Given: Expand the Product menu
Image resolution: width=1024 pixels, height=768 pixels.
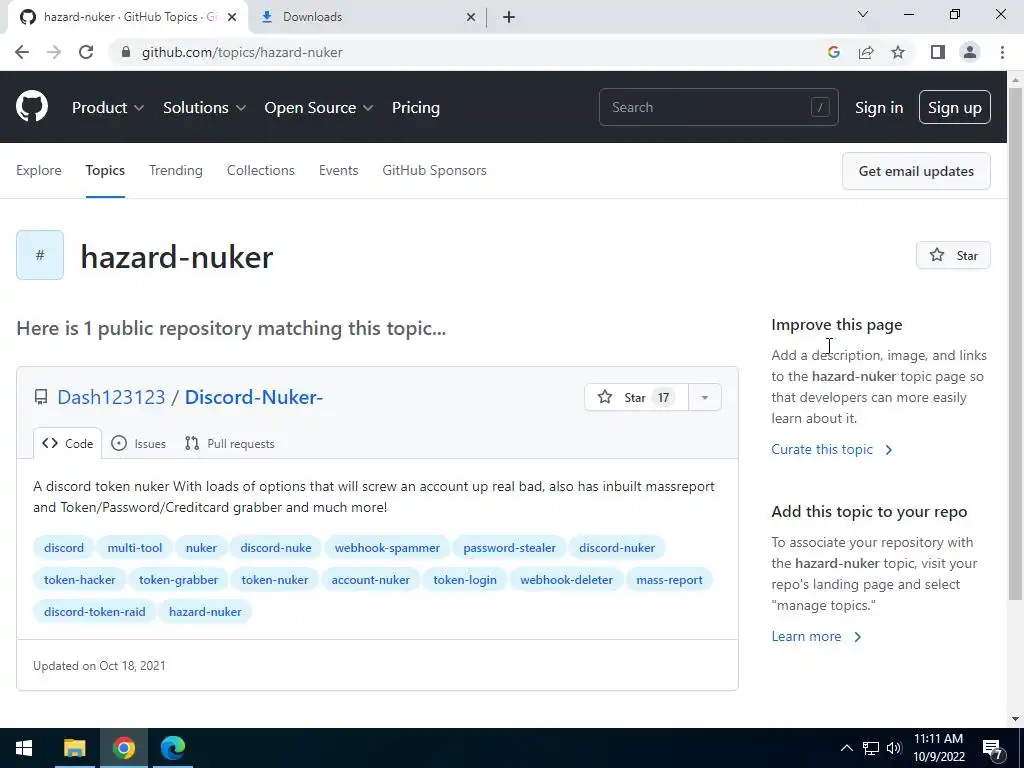Looking at the screenshot, I should click(x=108, y=108).
